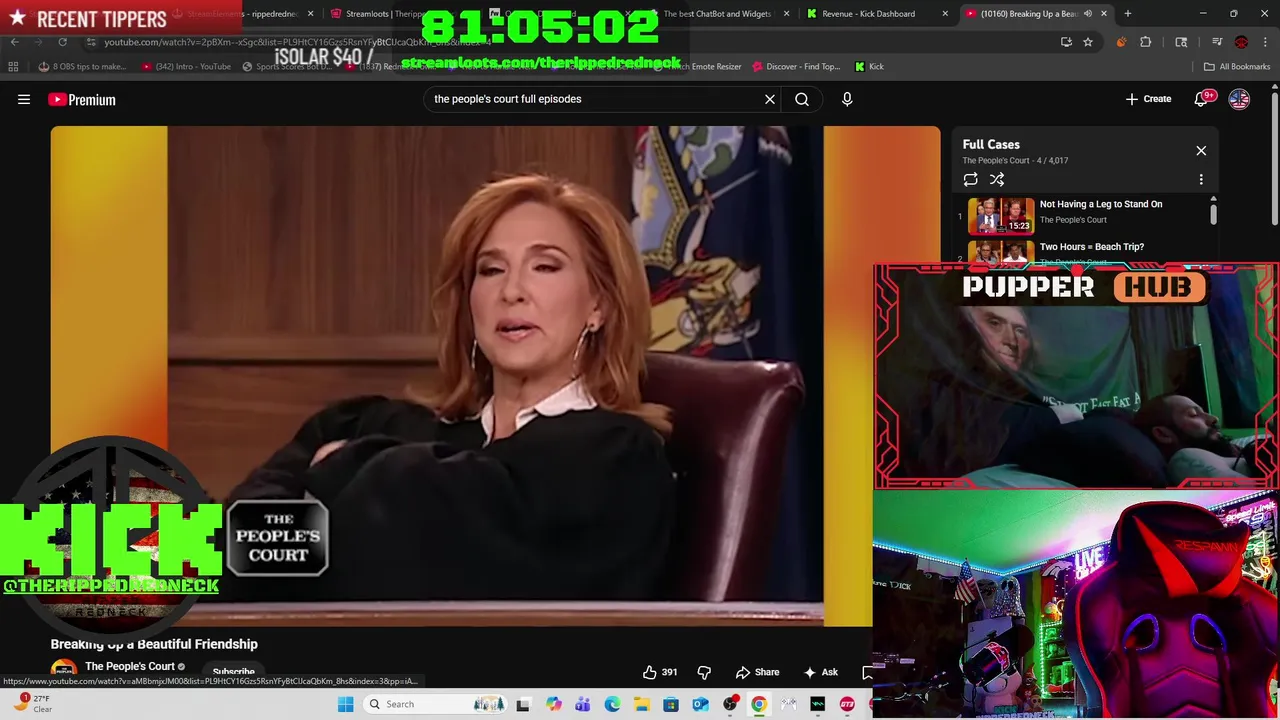Bookmark this page with the star
This screenshot has width=1280, height=720.
coord(1088,42)
